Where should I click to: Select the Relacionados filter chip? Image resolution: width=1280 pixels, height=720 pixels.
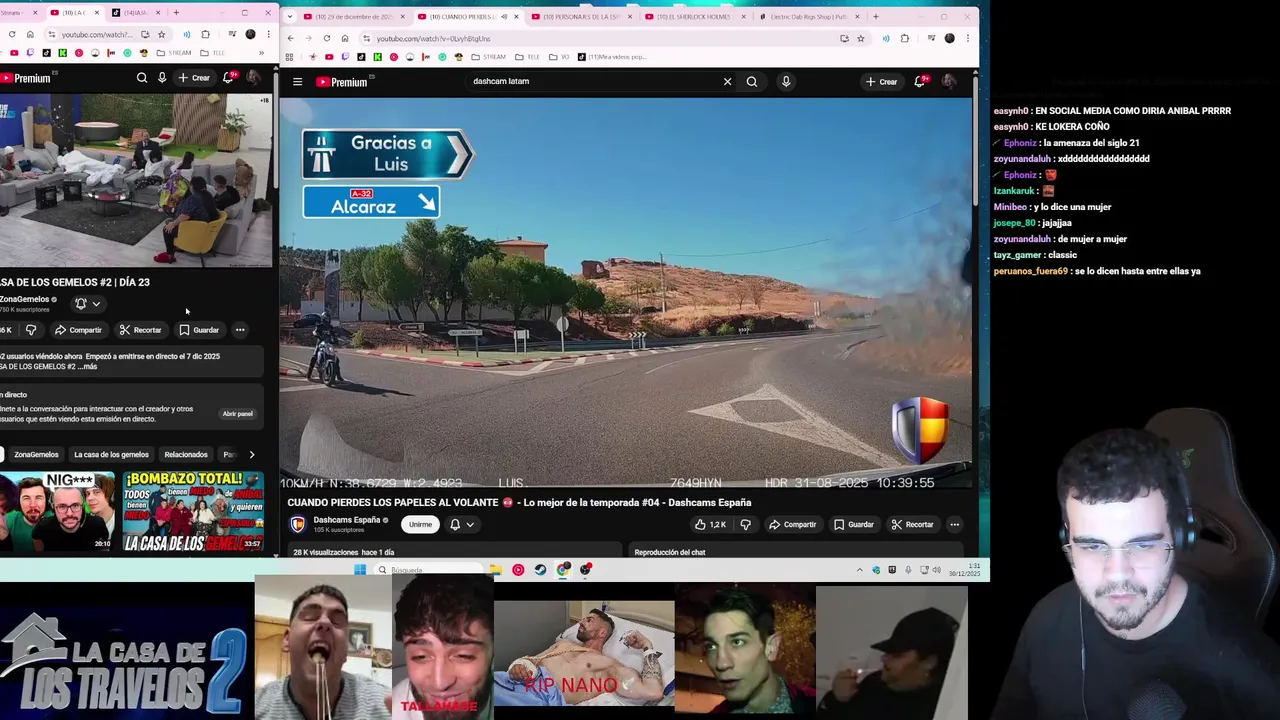(x=186, y=455)
